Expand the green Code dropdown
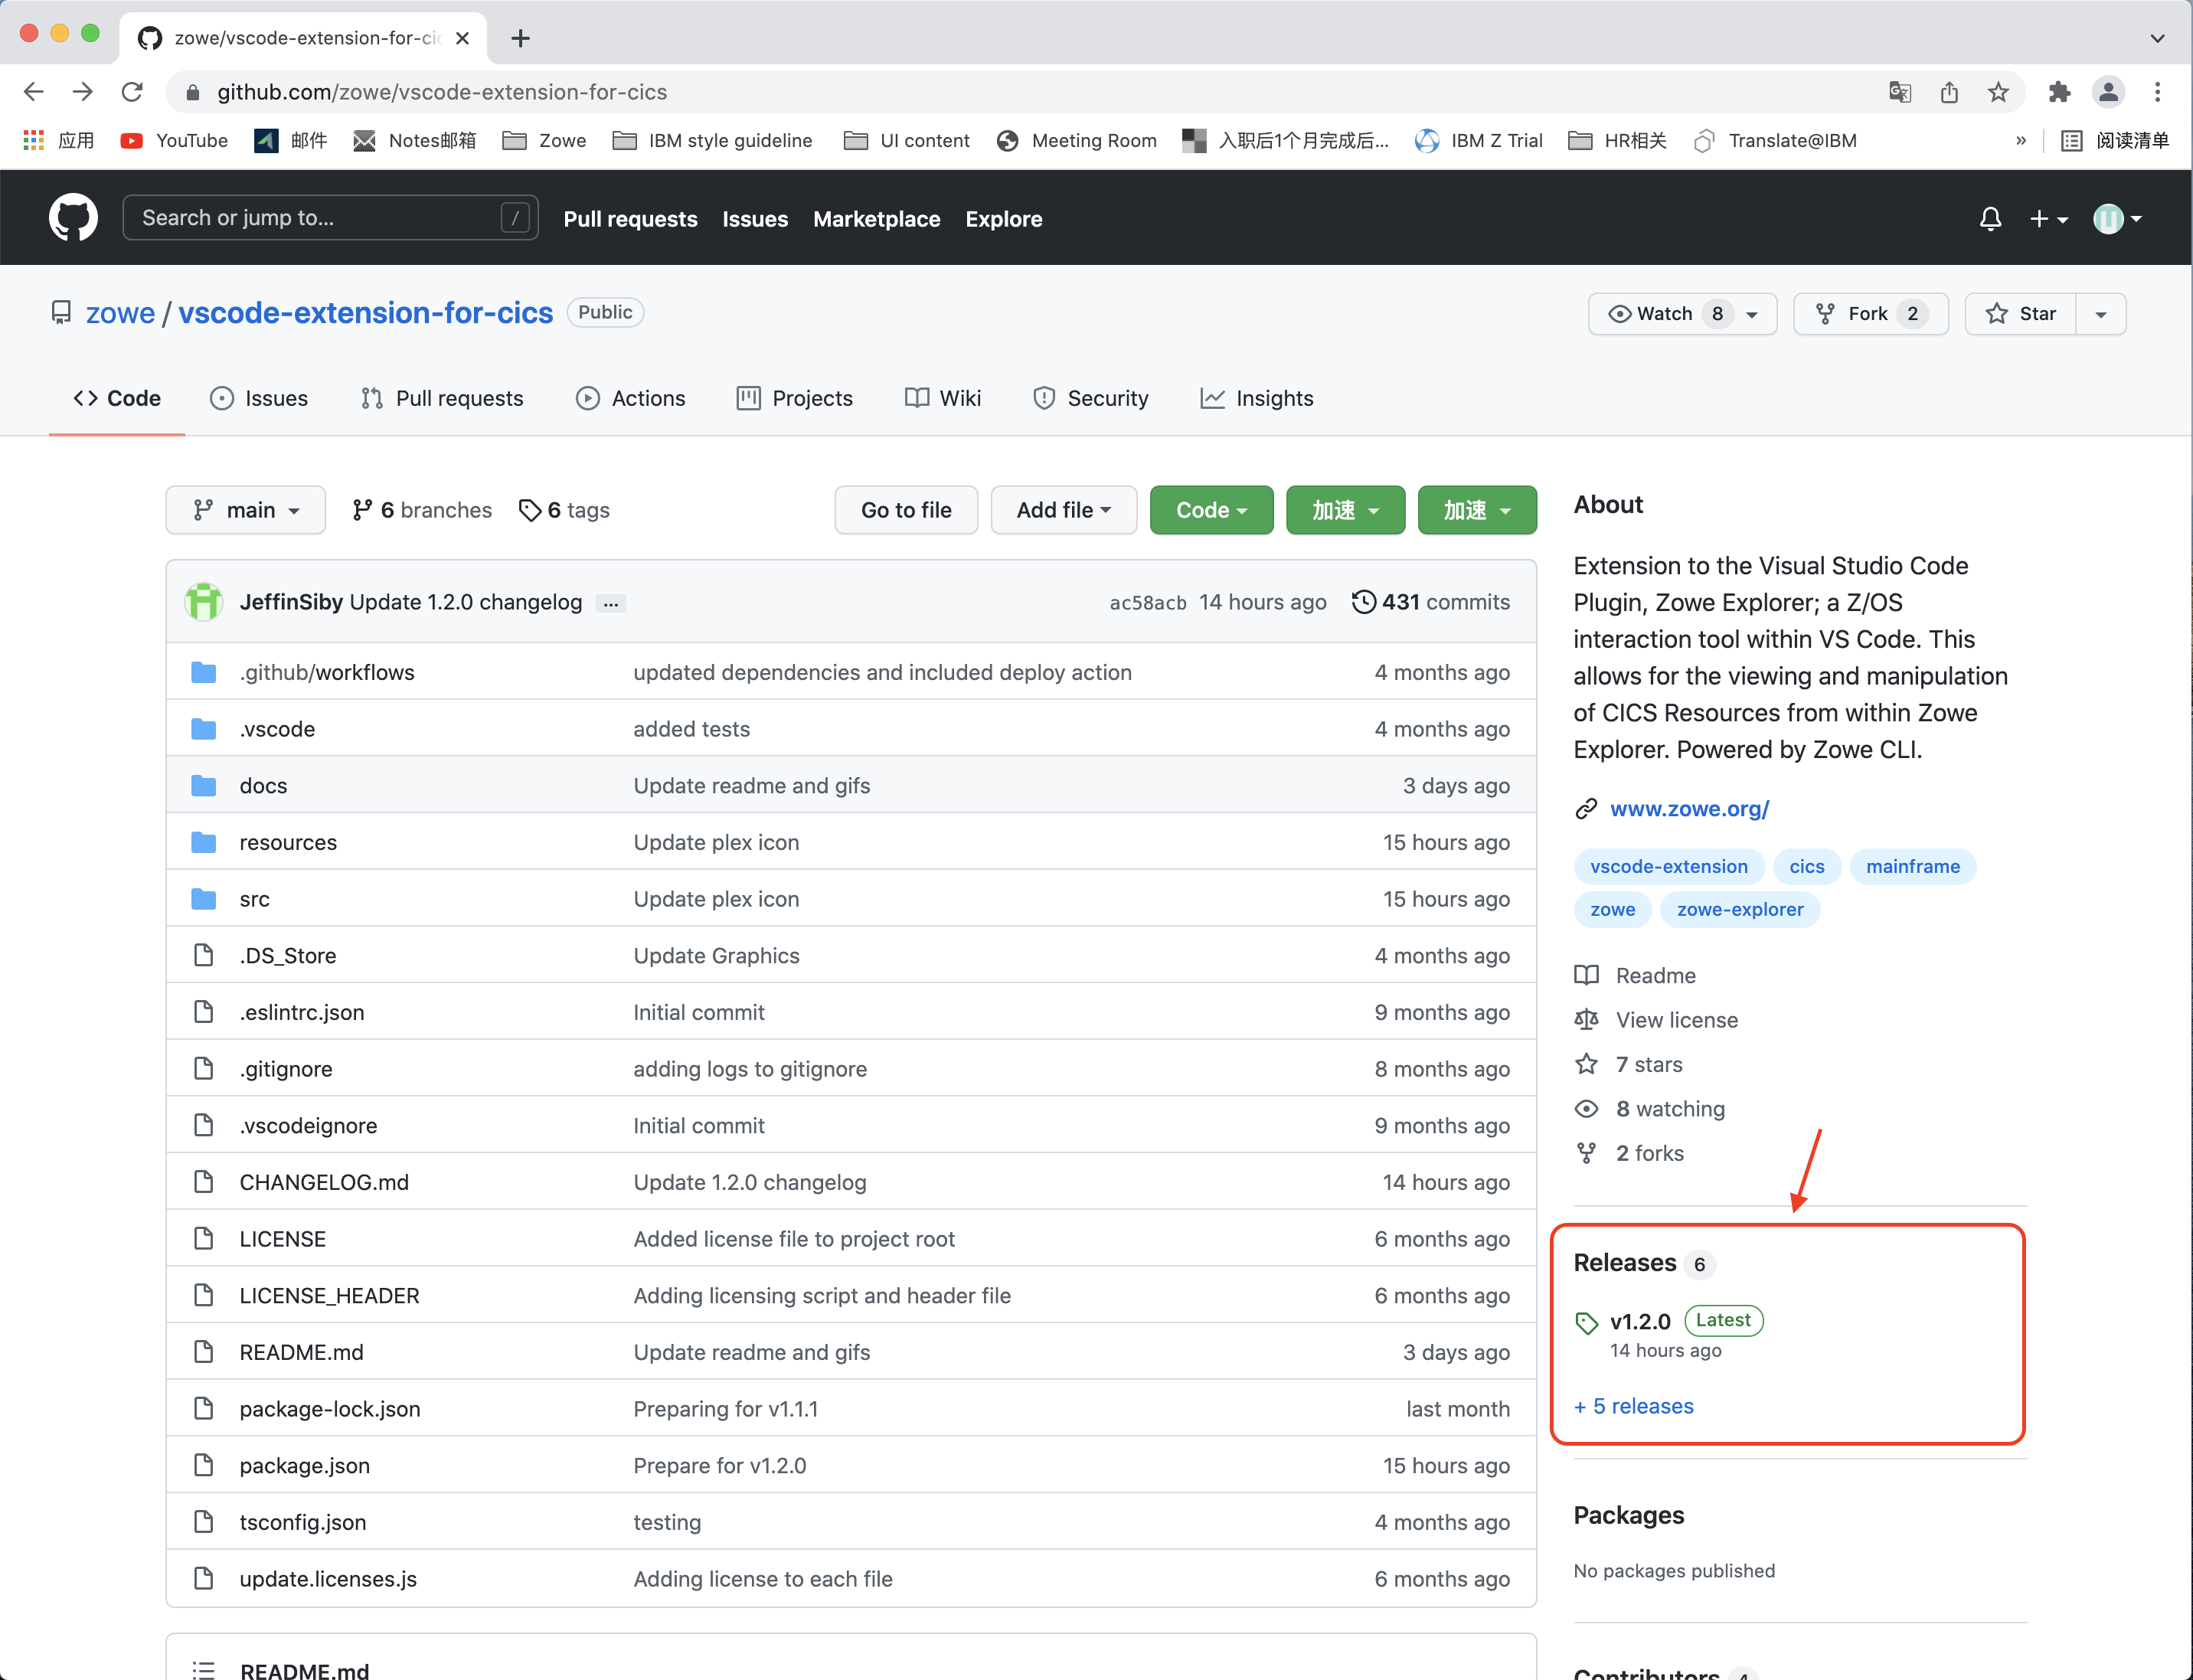 point(1211,510)
